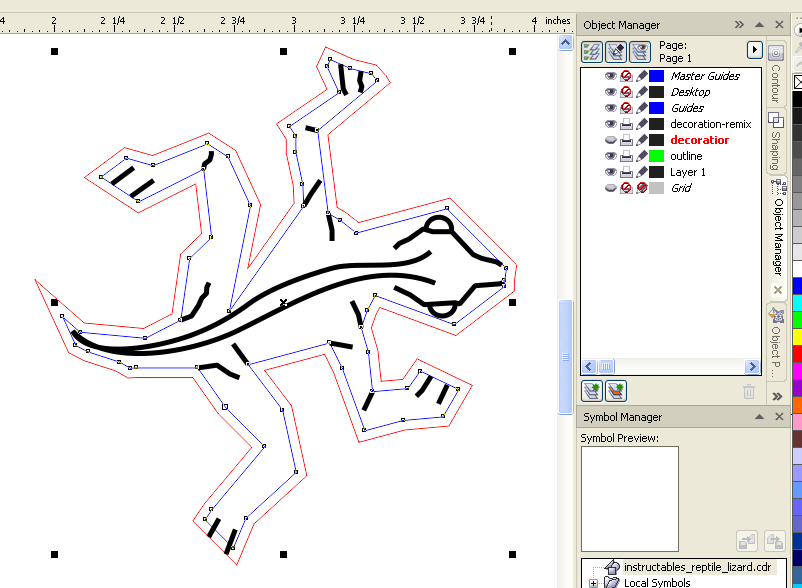Click the selection center X marker on lizard
Image resolution: width=802 pixels, height=588 pixels.
[x=283, y=303]
